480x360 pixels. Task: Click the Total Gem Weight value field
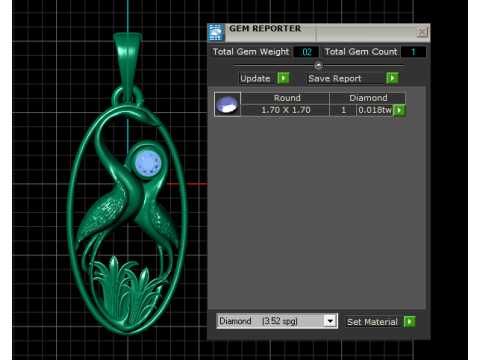[306, 52]
